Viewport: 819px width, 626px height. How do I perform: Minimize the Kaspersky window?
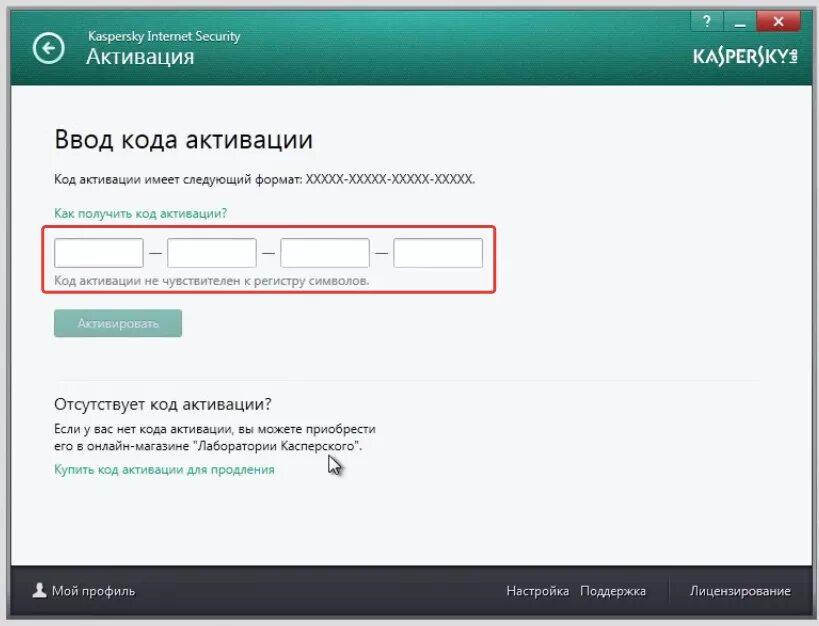tap(740, 21)
